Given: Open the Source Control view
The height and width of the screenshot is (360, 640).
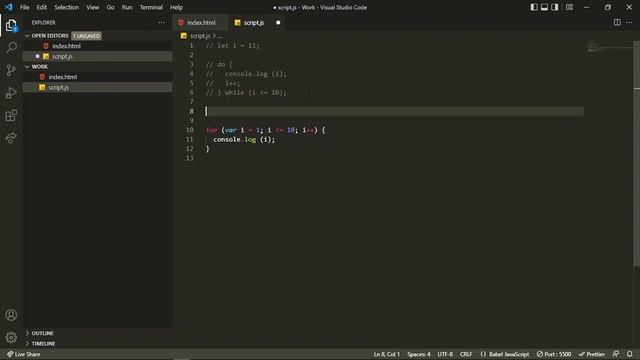Looking at the screenshot, I should tap(11, 70).
